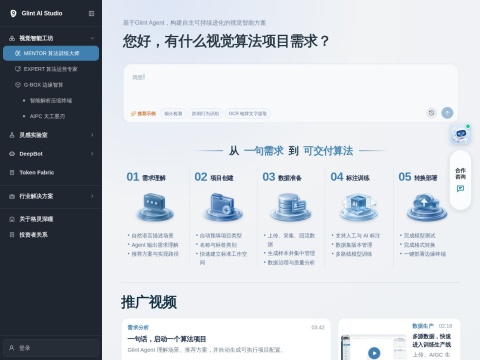The image size is (480, 360).
Task: Click the 02 项目创建 step heading
Action: click(x=214, y=177)
